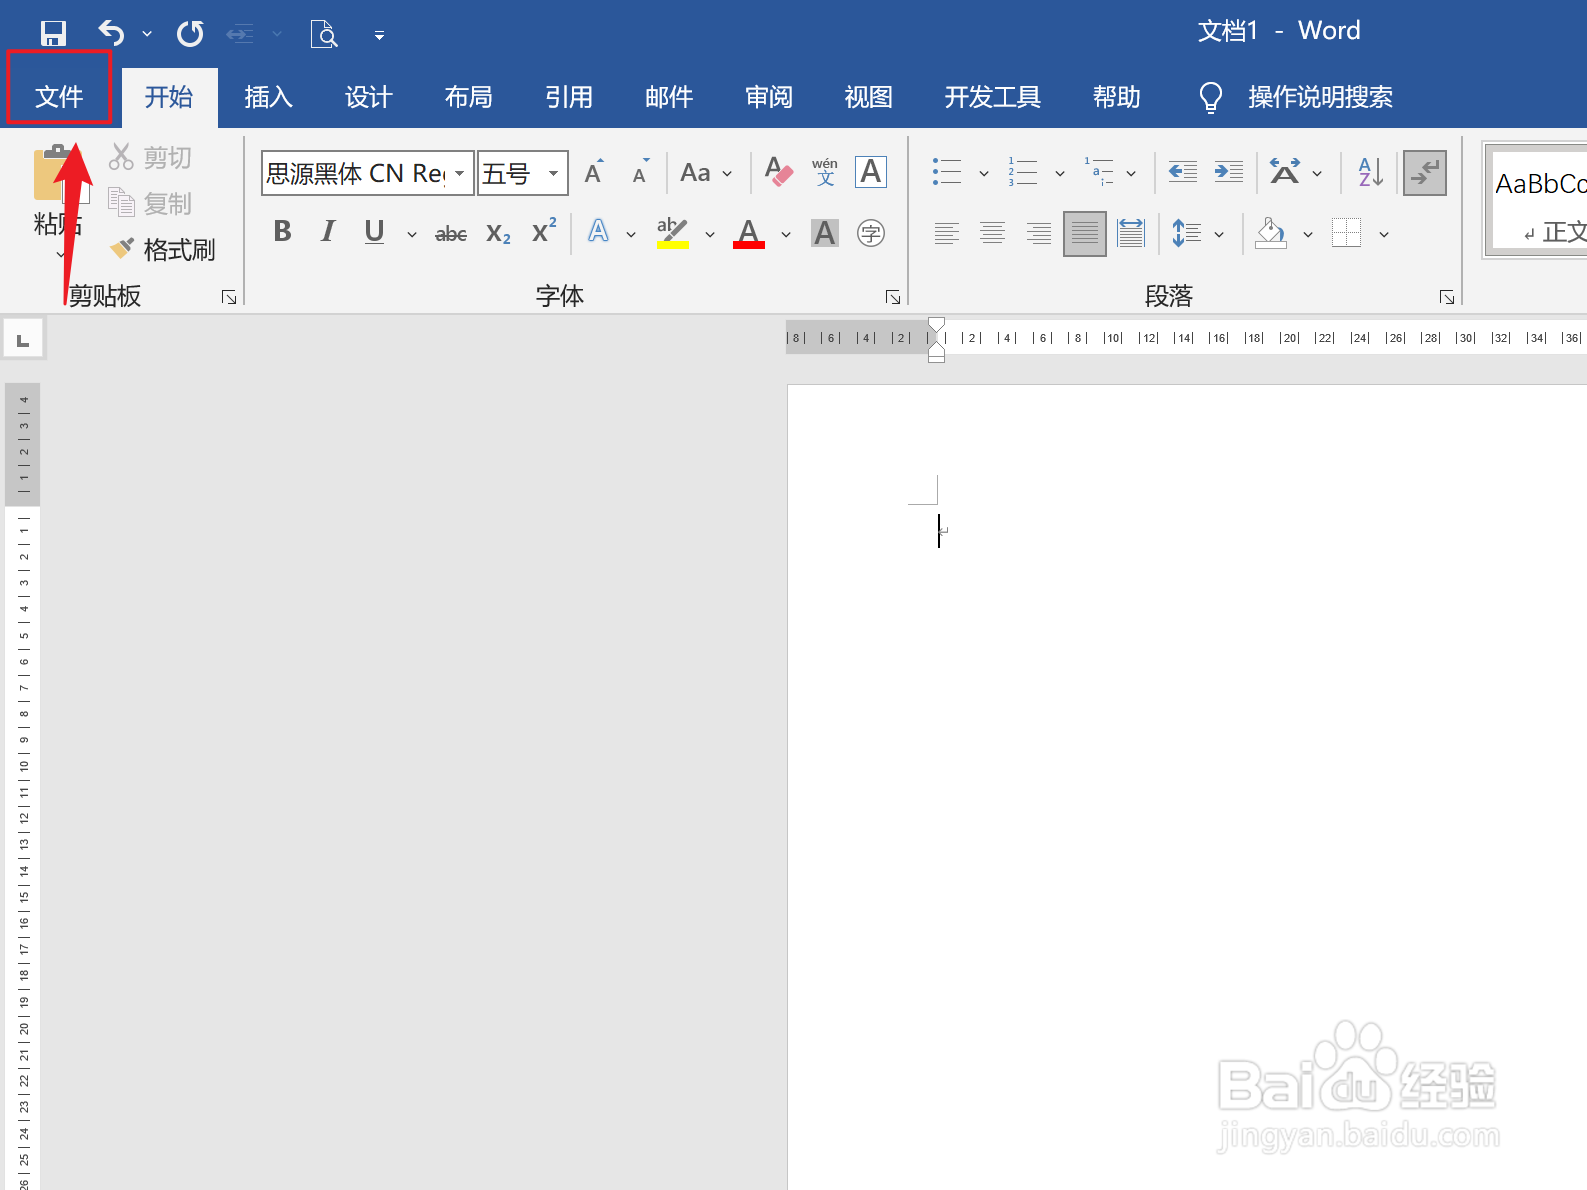Click the 剪切 cut button

click(x=150, y=157)
